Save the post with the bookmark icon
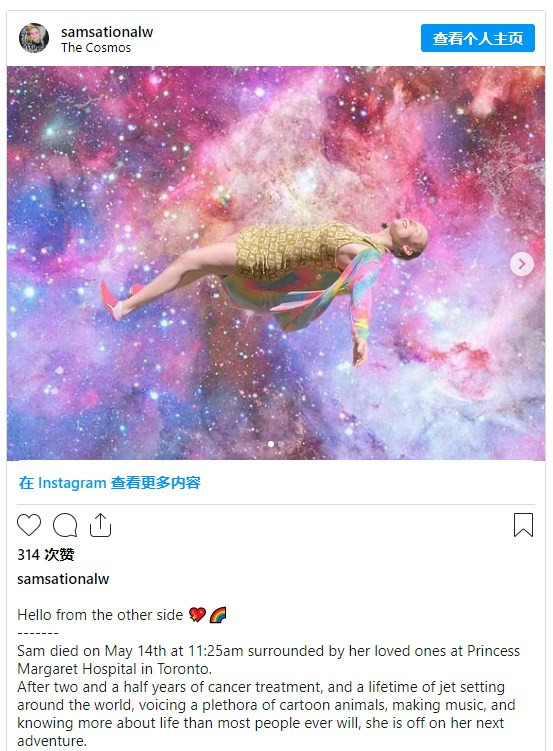Viewport: 553px width, 751px height. pos(523,525)
